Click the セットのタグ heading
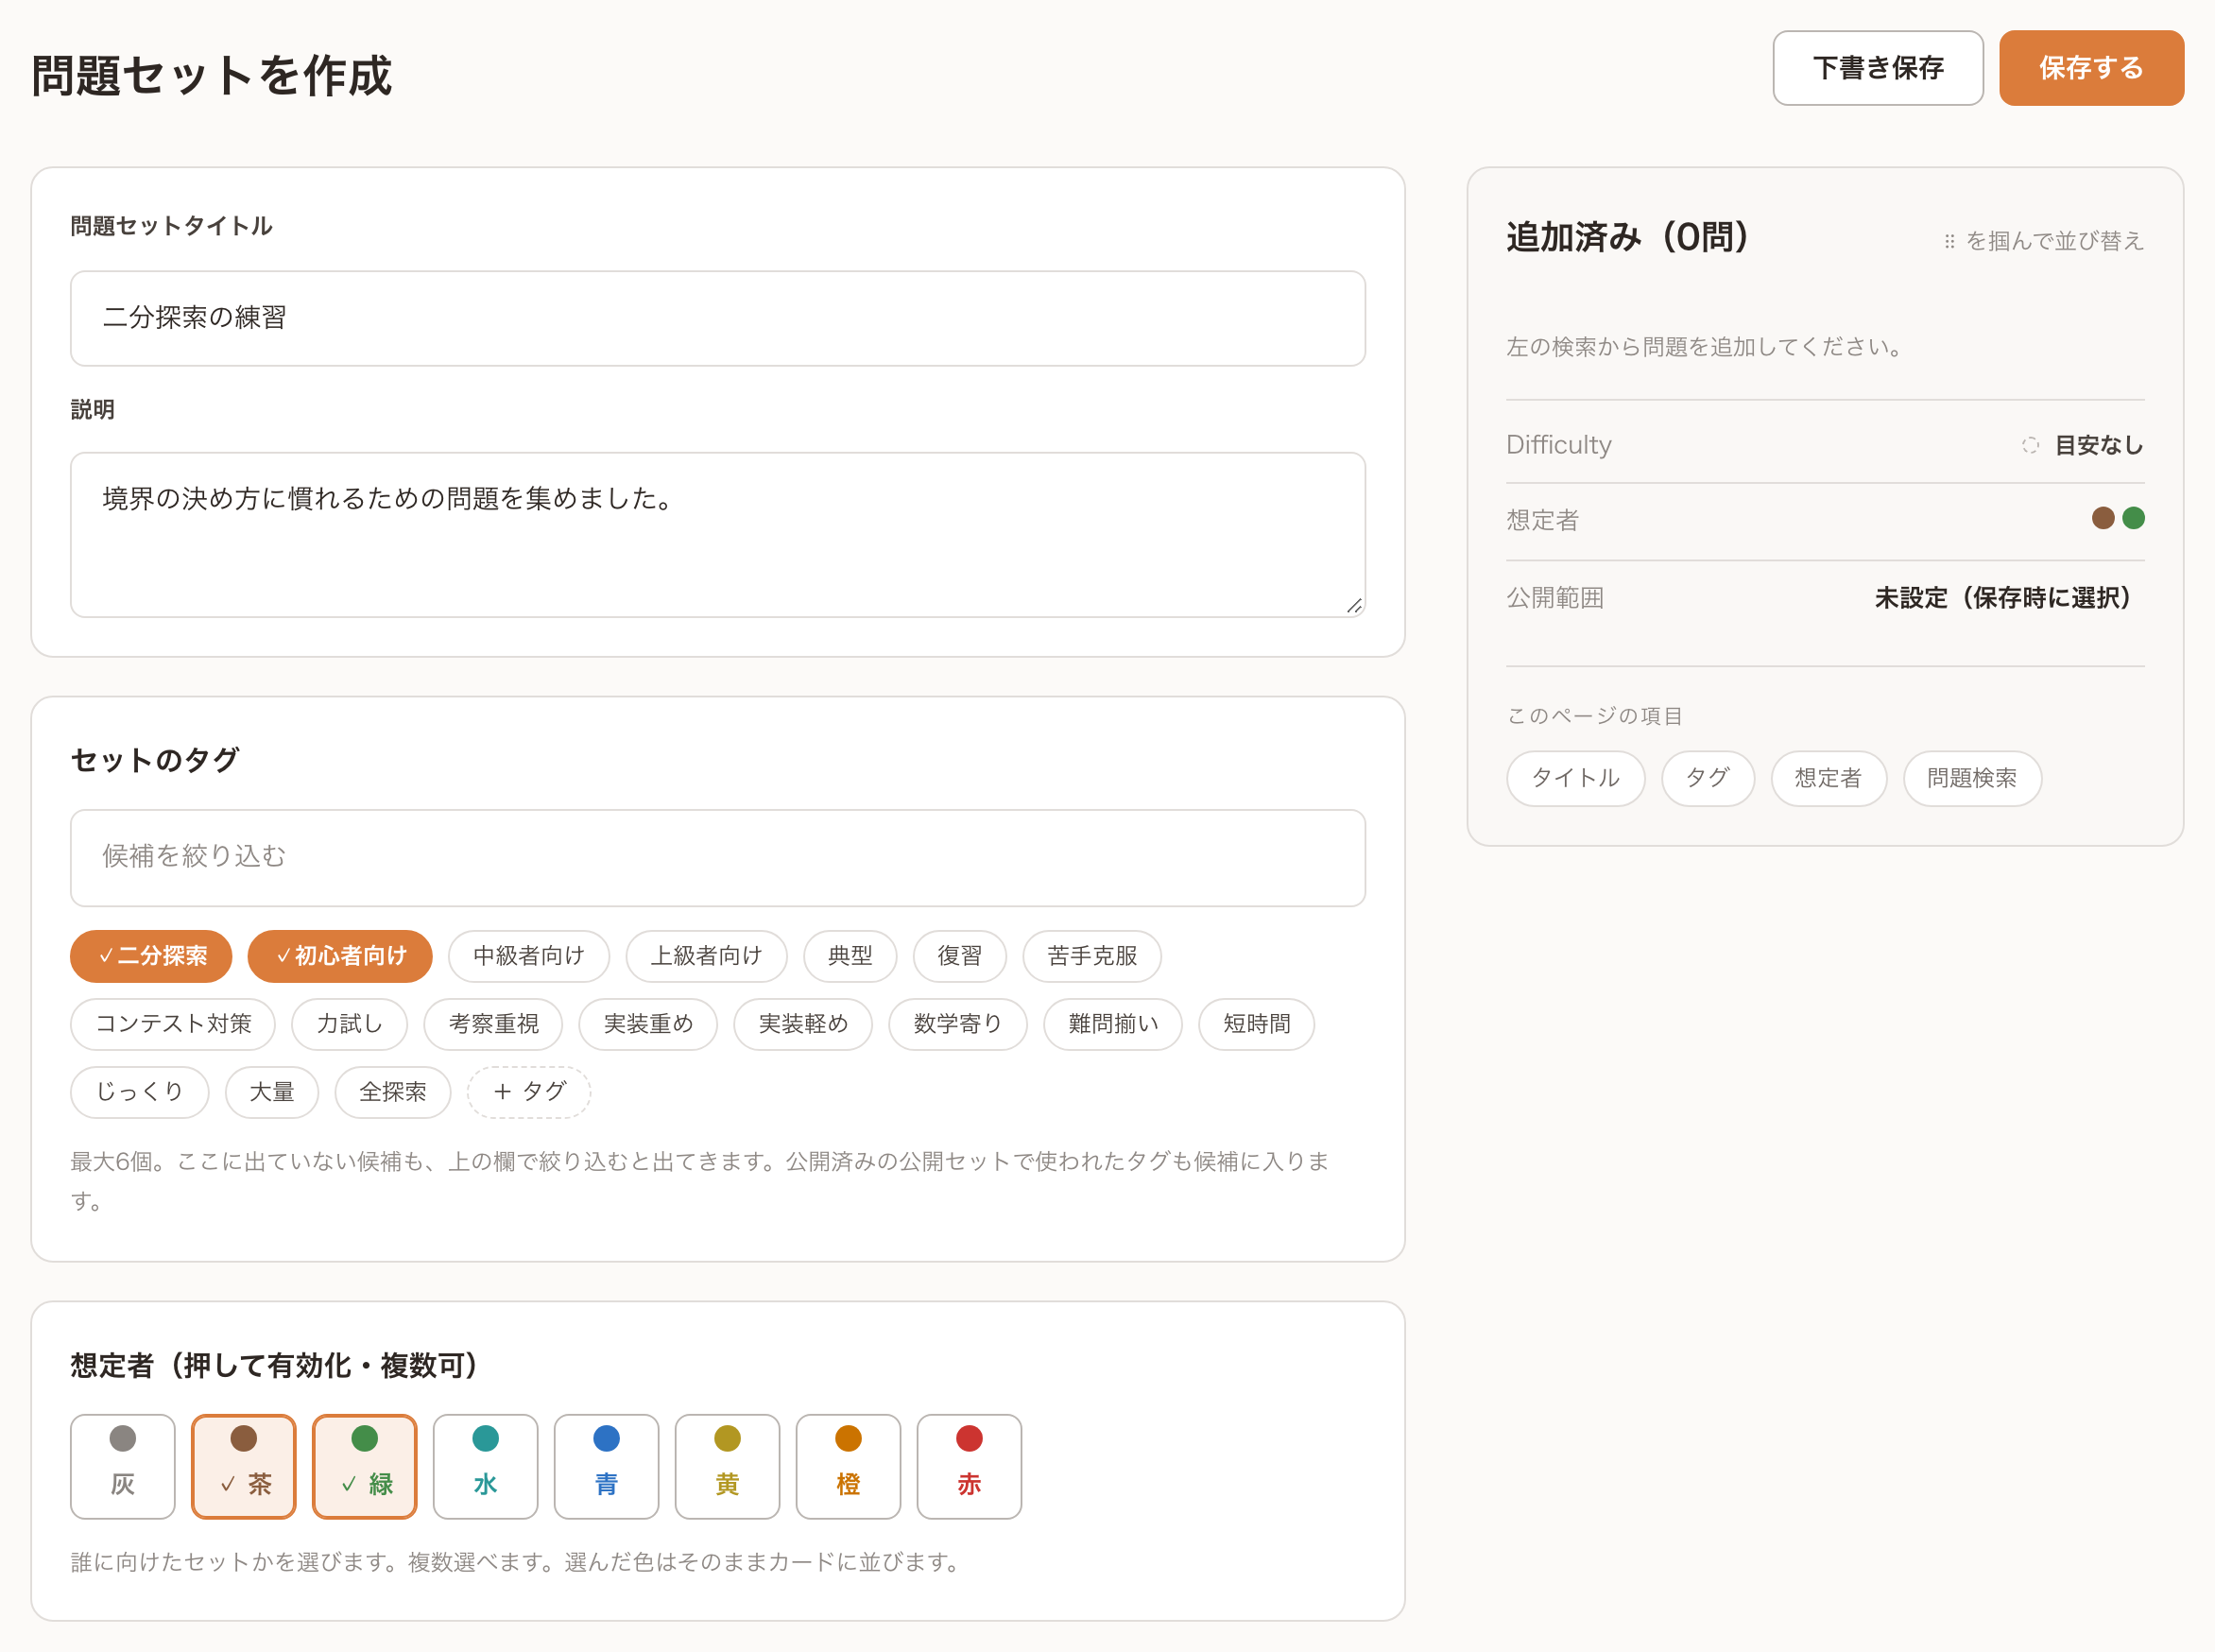Viewport: 2215px width, 1652px height. [x=155, y=760]
